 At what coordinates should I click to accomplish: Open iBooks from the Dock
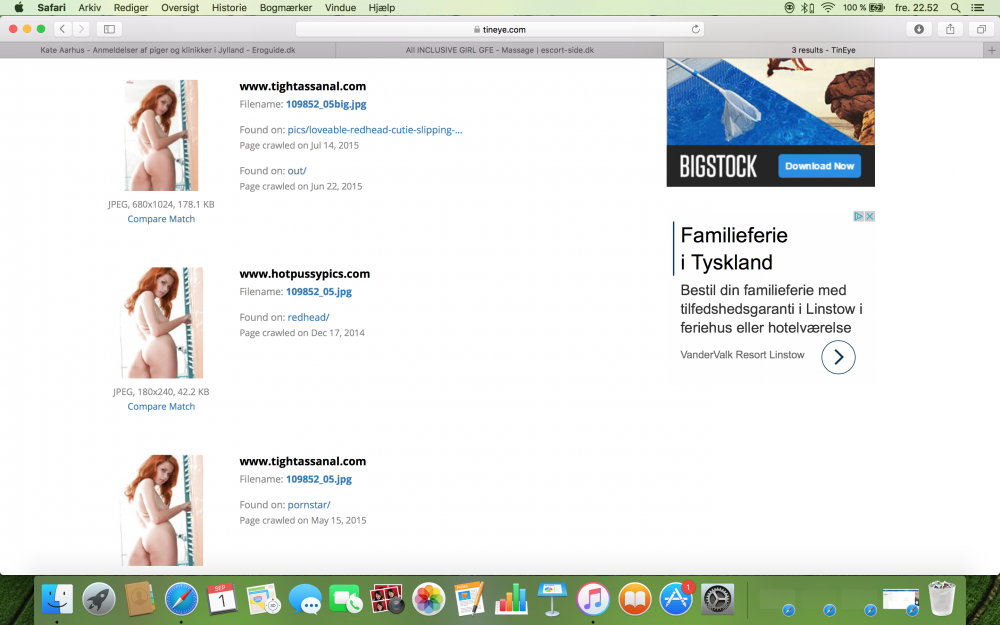[x=635, y=599]
